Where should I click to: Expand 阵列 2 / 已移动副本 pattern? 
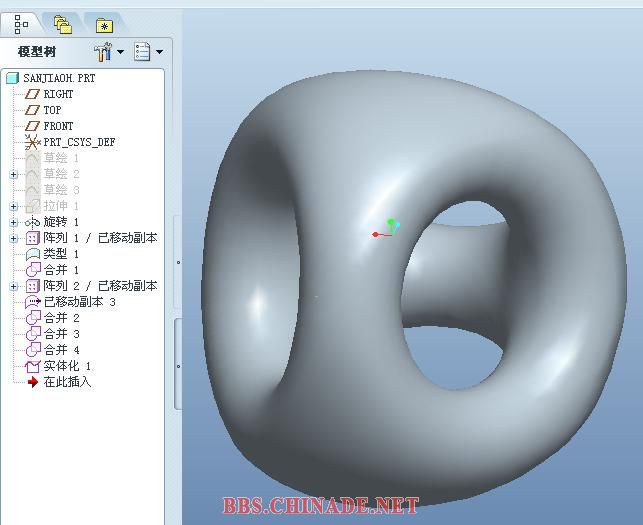tap(14, 286)
